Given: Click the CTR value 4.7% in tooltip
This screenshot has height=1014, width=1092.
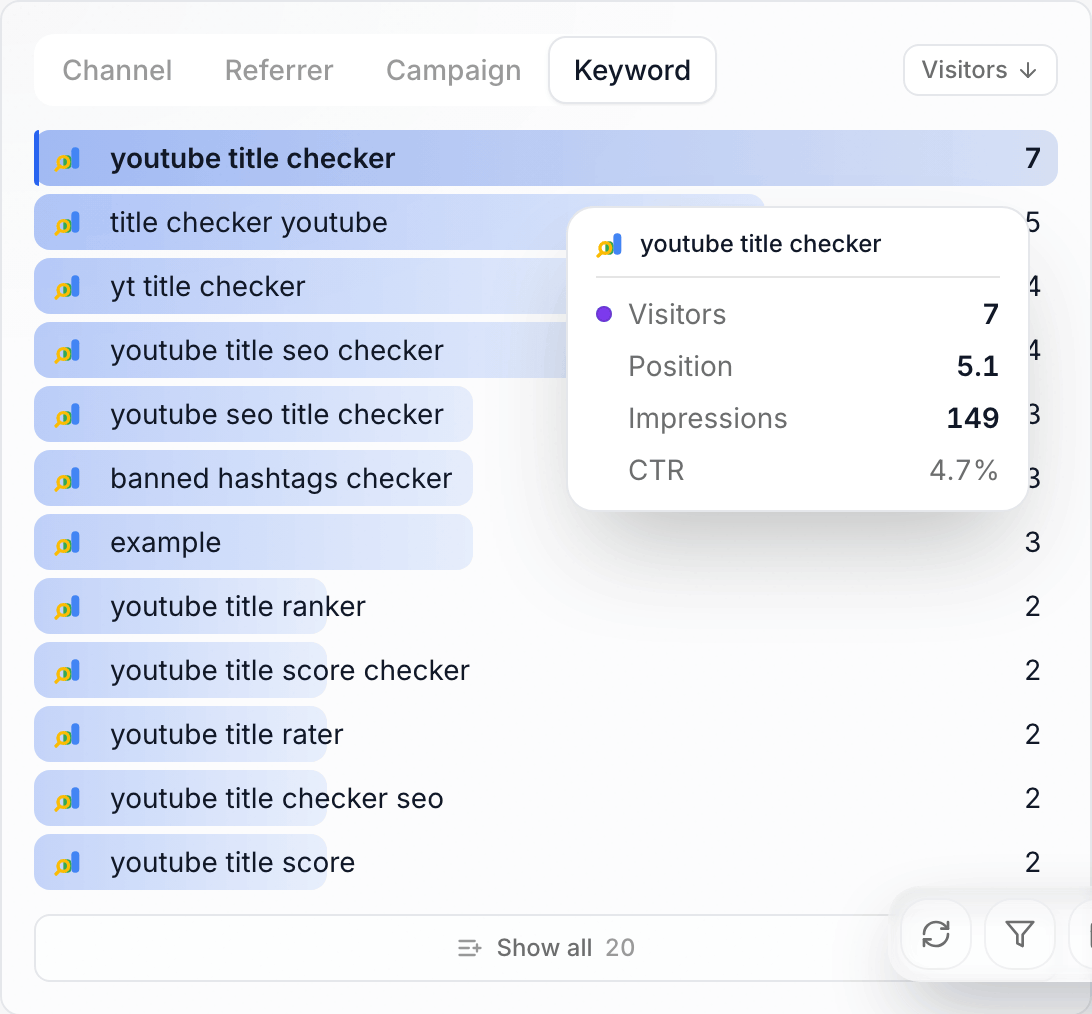Looking at the screenshot, I should [964, 470].
